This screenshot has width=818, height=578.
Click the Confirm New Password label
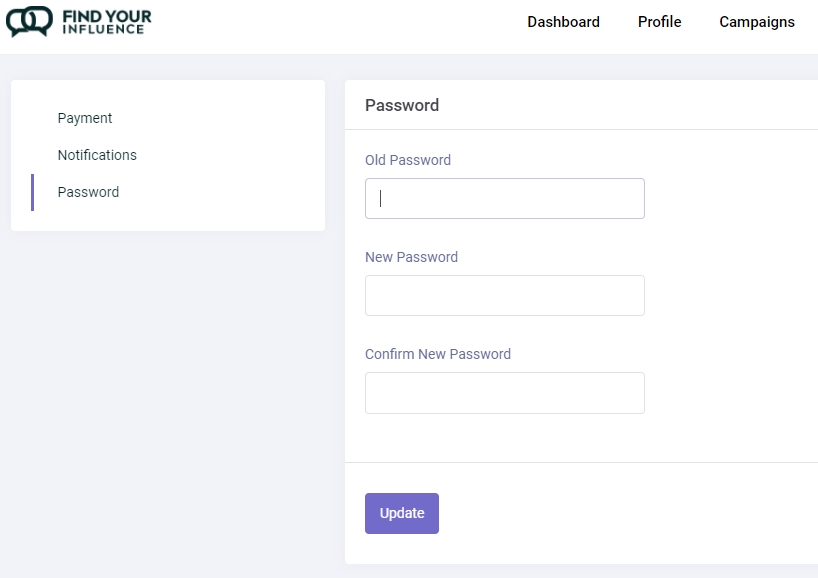pos(438,354)
